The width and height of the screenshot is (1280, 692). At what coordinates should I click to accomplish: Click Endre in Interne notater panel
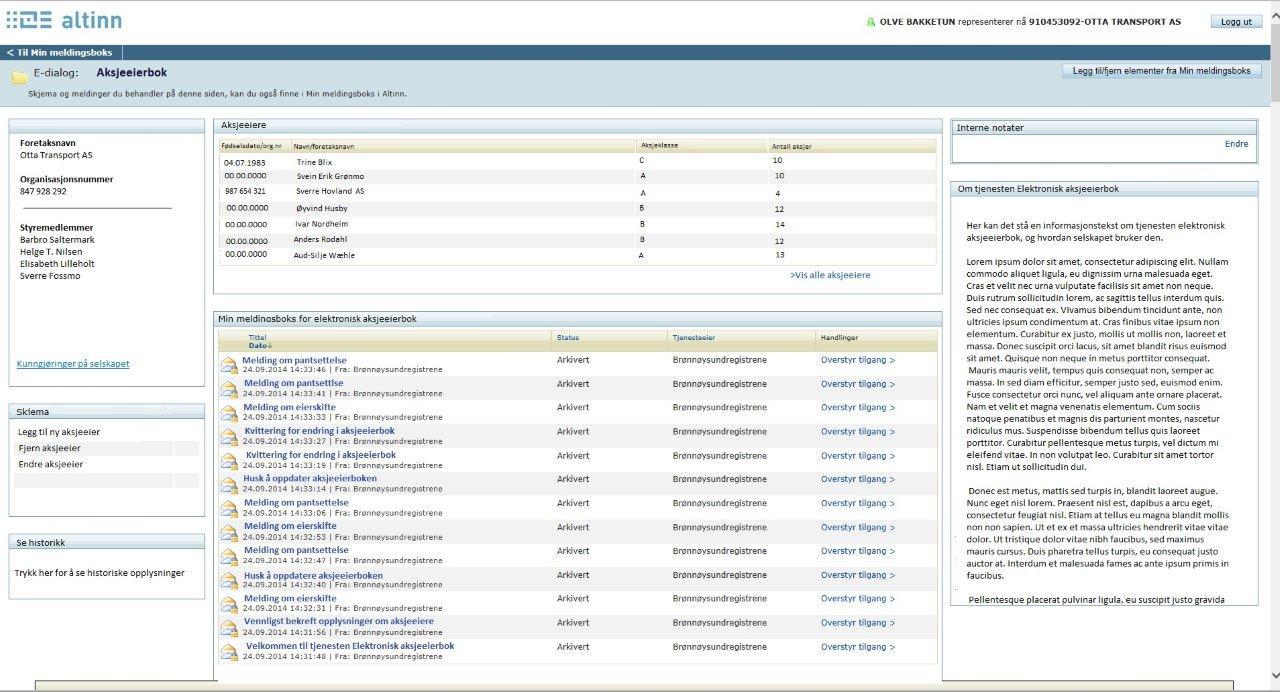(1236, 144)
